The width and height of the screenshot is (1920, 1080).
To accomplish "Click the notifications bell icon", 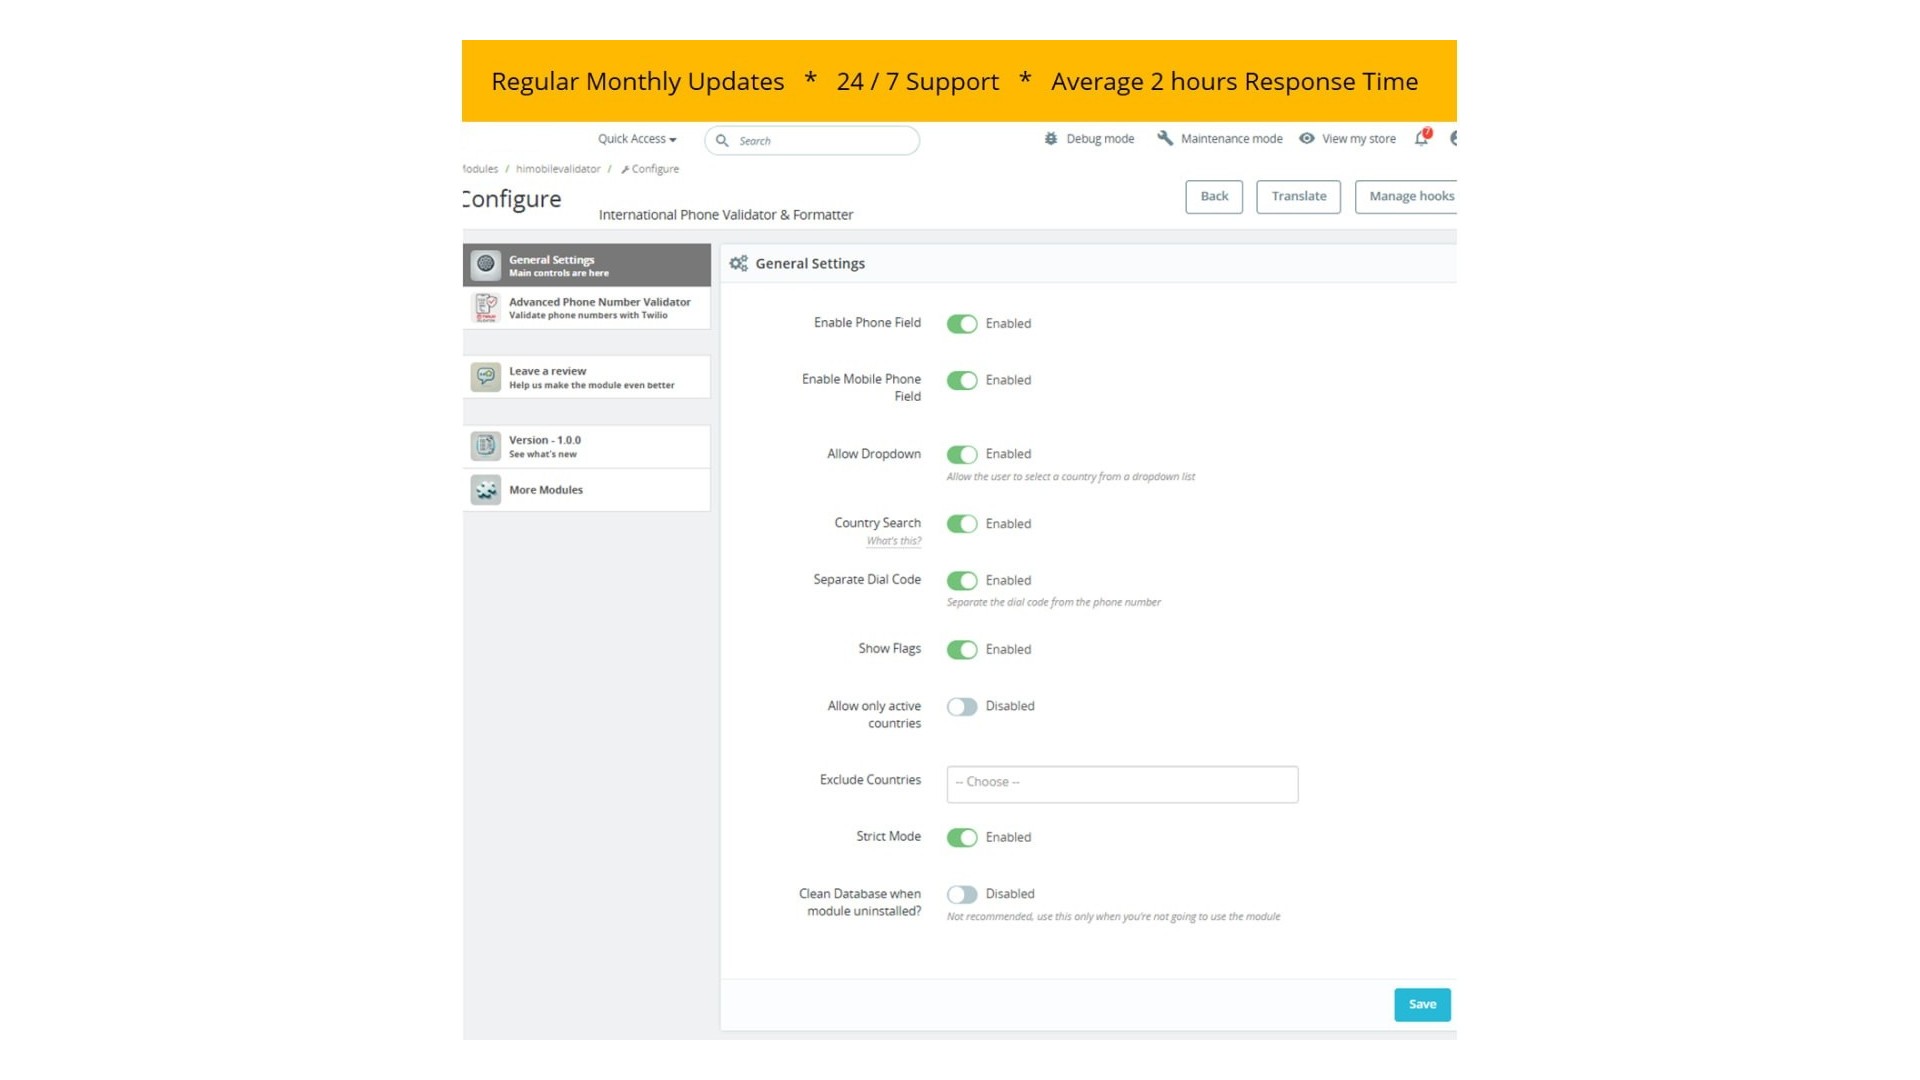I will (1421, 138).
